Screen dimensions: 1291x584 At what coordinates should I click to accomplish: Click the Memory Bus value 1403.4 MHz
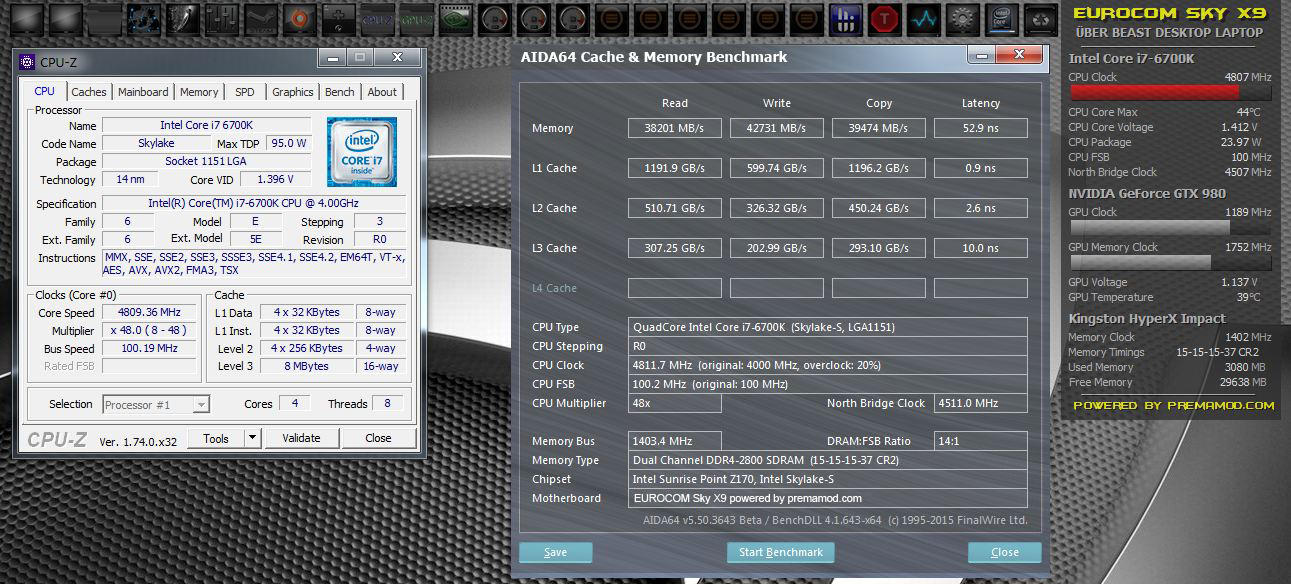(x=675, y=441)
